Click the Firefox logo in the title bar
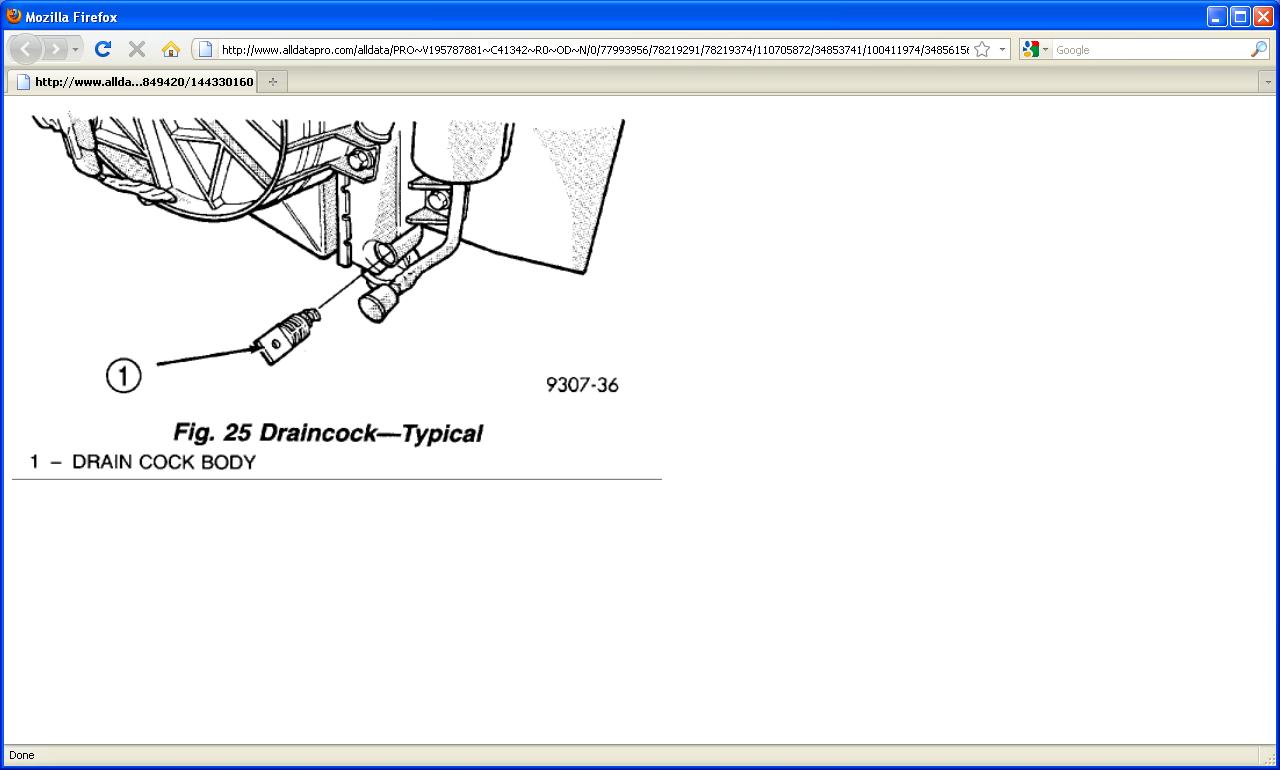The width and height of the screenshot is (1280, 770). pyautogui.click(x=14, y=16)
